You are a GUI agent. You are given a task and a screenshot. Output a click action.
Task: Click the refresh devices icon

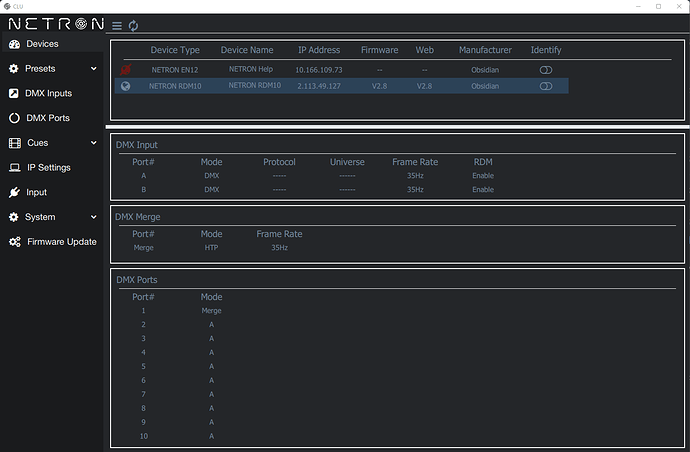(133, 26)
